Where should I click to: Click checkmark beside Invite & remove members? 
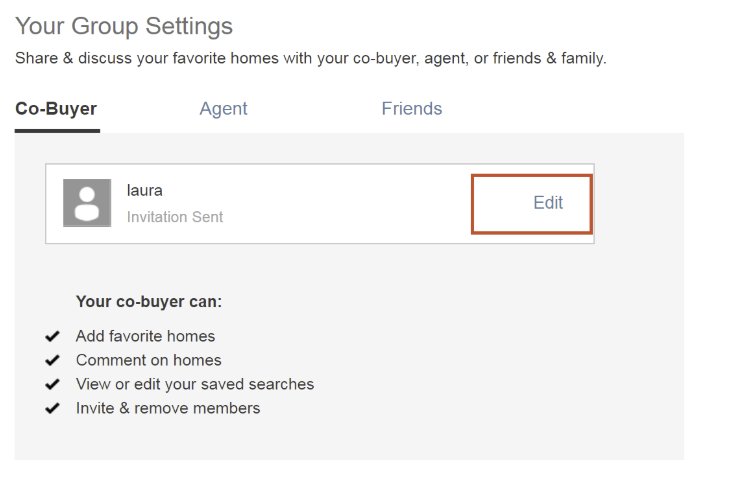pyautogui.click(x=52, y=408)
